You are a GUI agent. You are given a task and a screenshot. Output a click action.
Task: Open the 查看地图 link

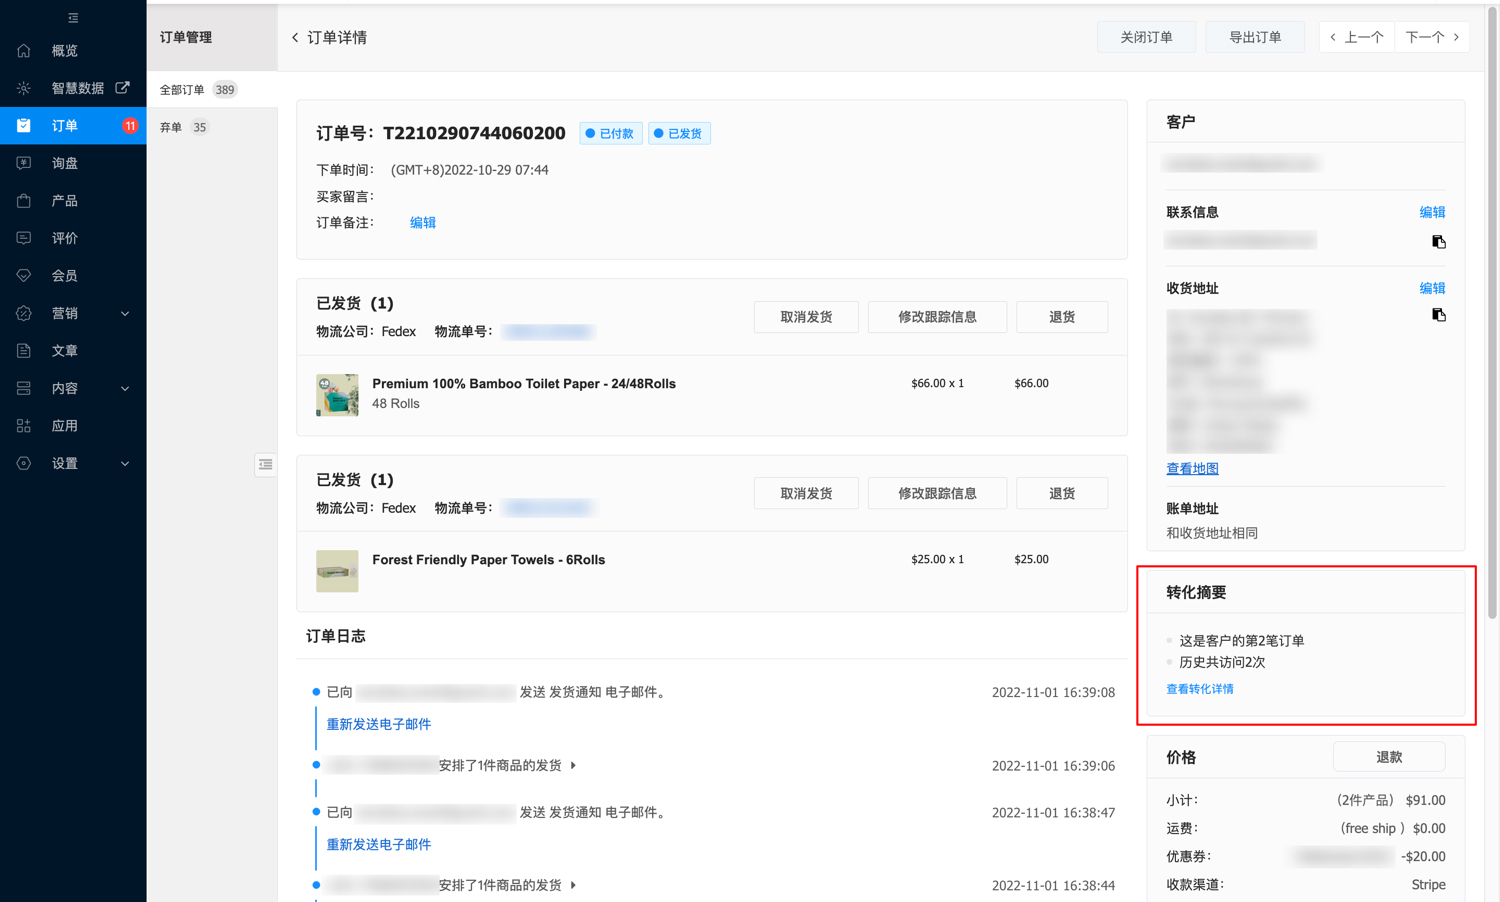click(x=1192, y=468)
